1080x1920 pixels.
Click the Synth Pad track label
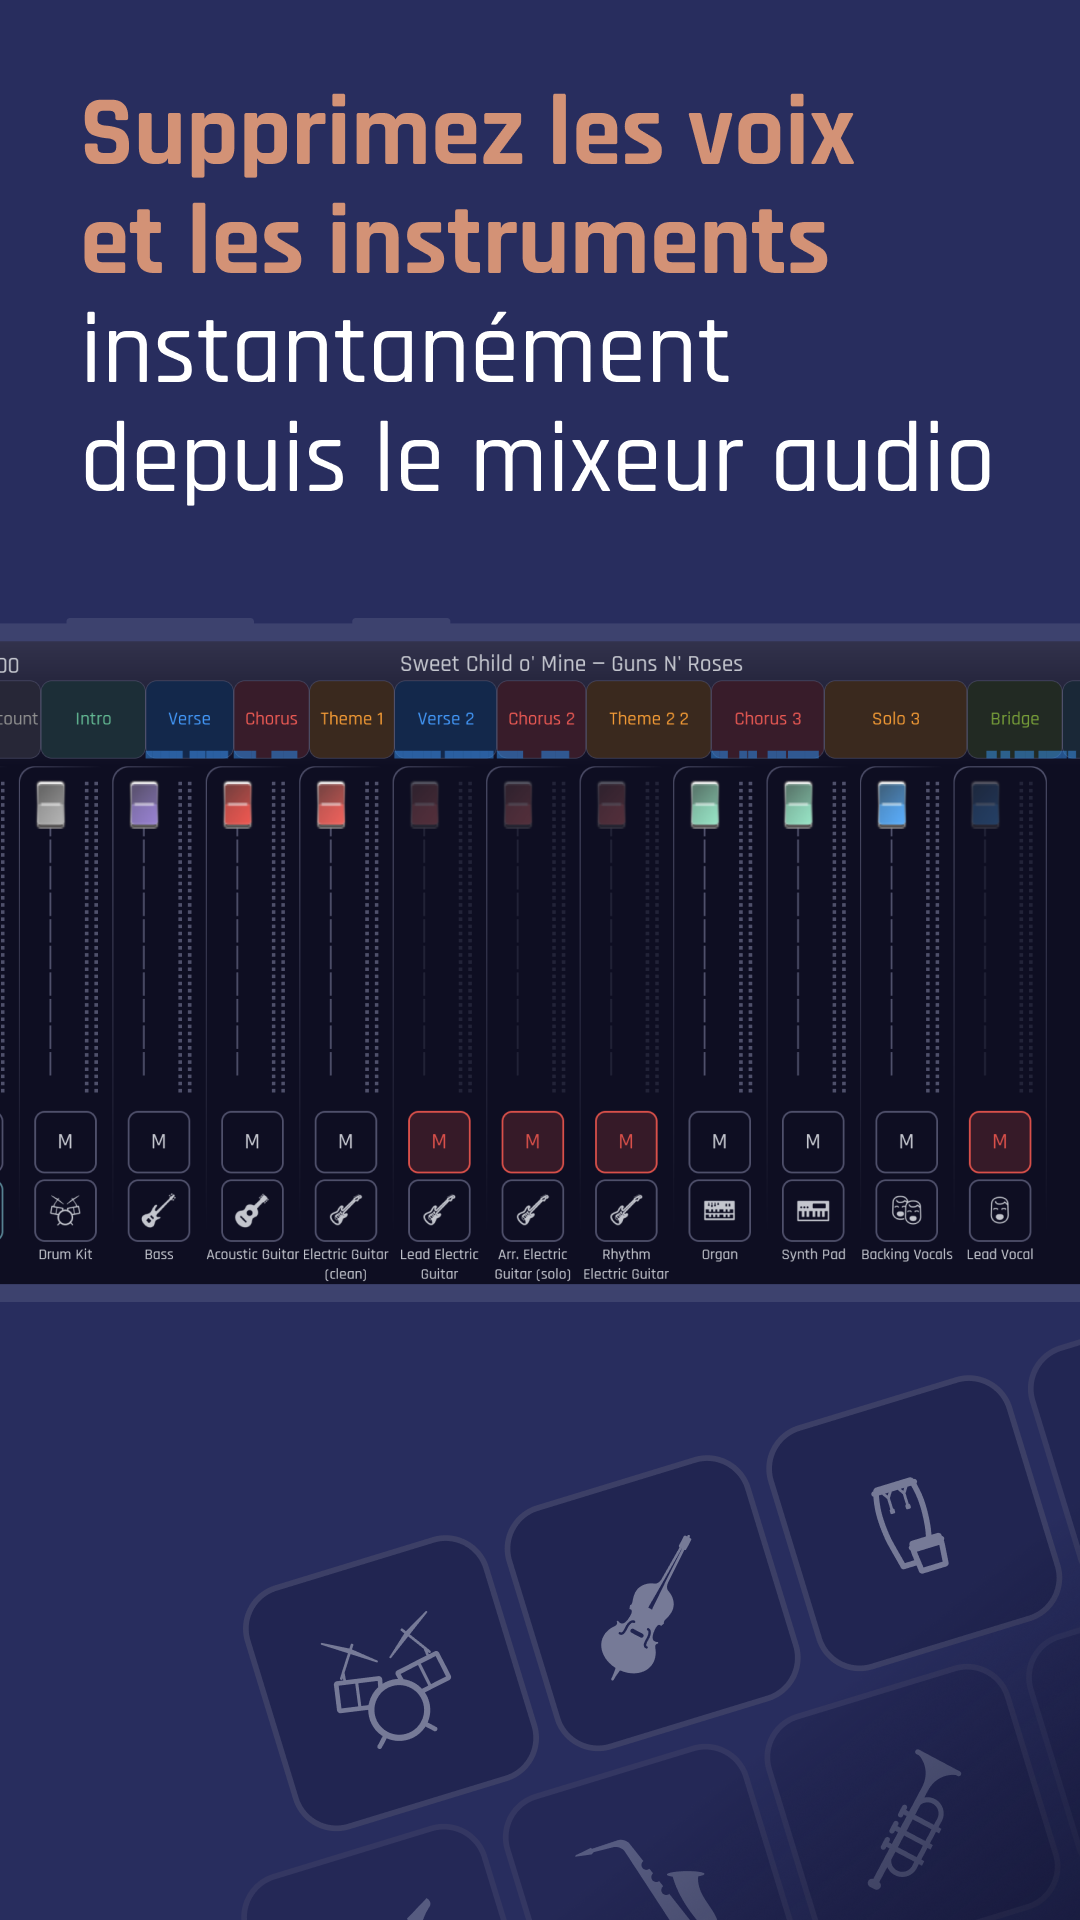(x=813, y=1254)
